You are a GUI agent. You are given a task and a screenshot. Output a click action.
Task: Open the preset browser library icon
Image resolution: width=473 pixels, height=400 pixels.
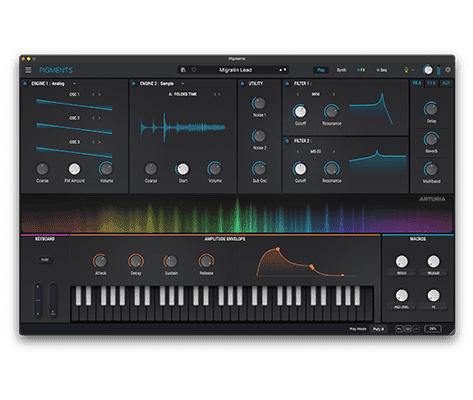pos(183,70)
